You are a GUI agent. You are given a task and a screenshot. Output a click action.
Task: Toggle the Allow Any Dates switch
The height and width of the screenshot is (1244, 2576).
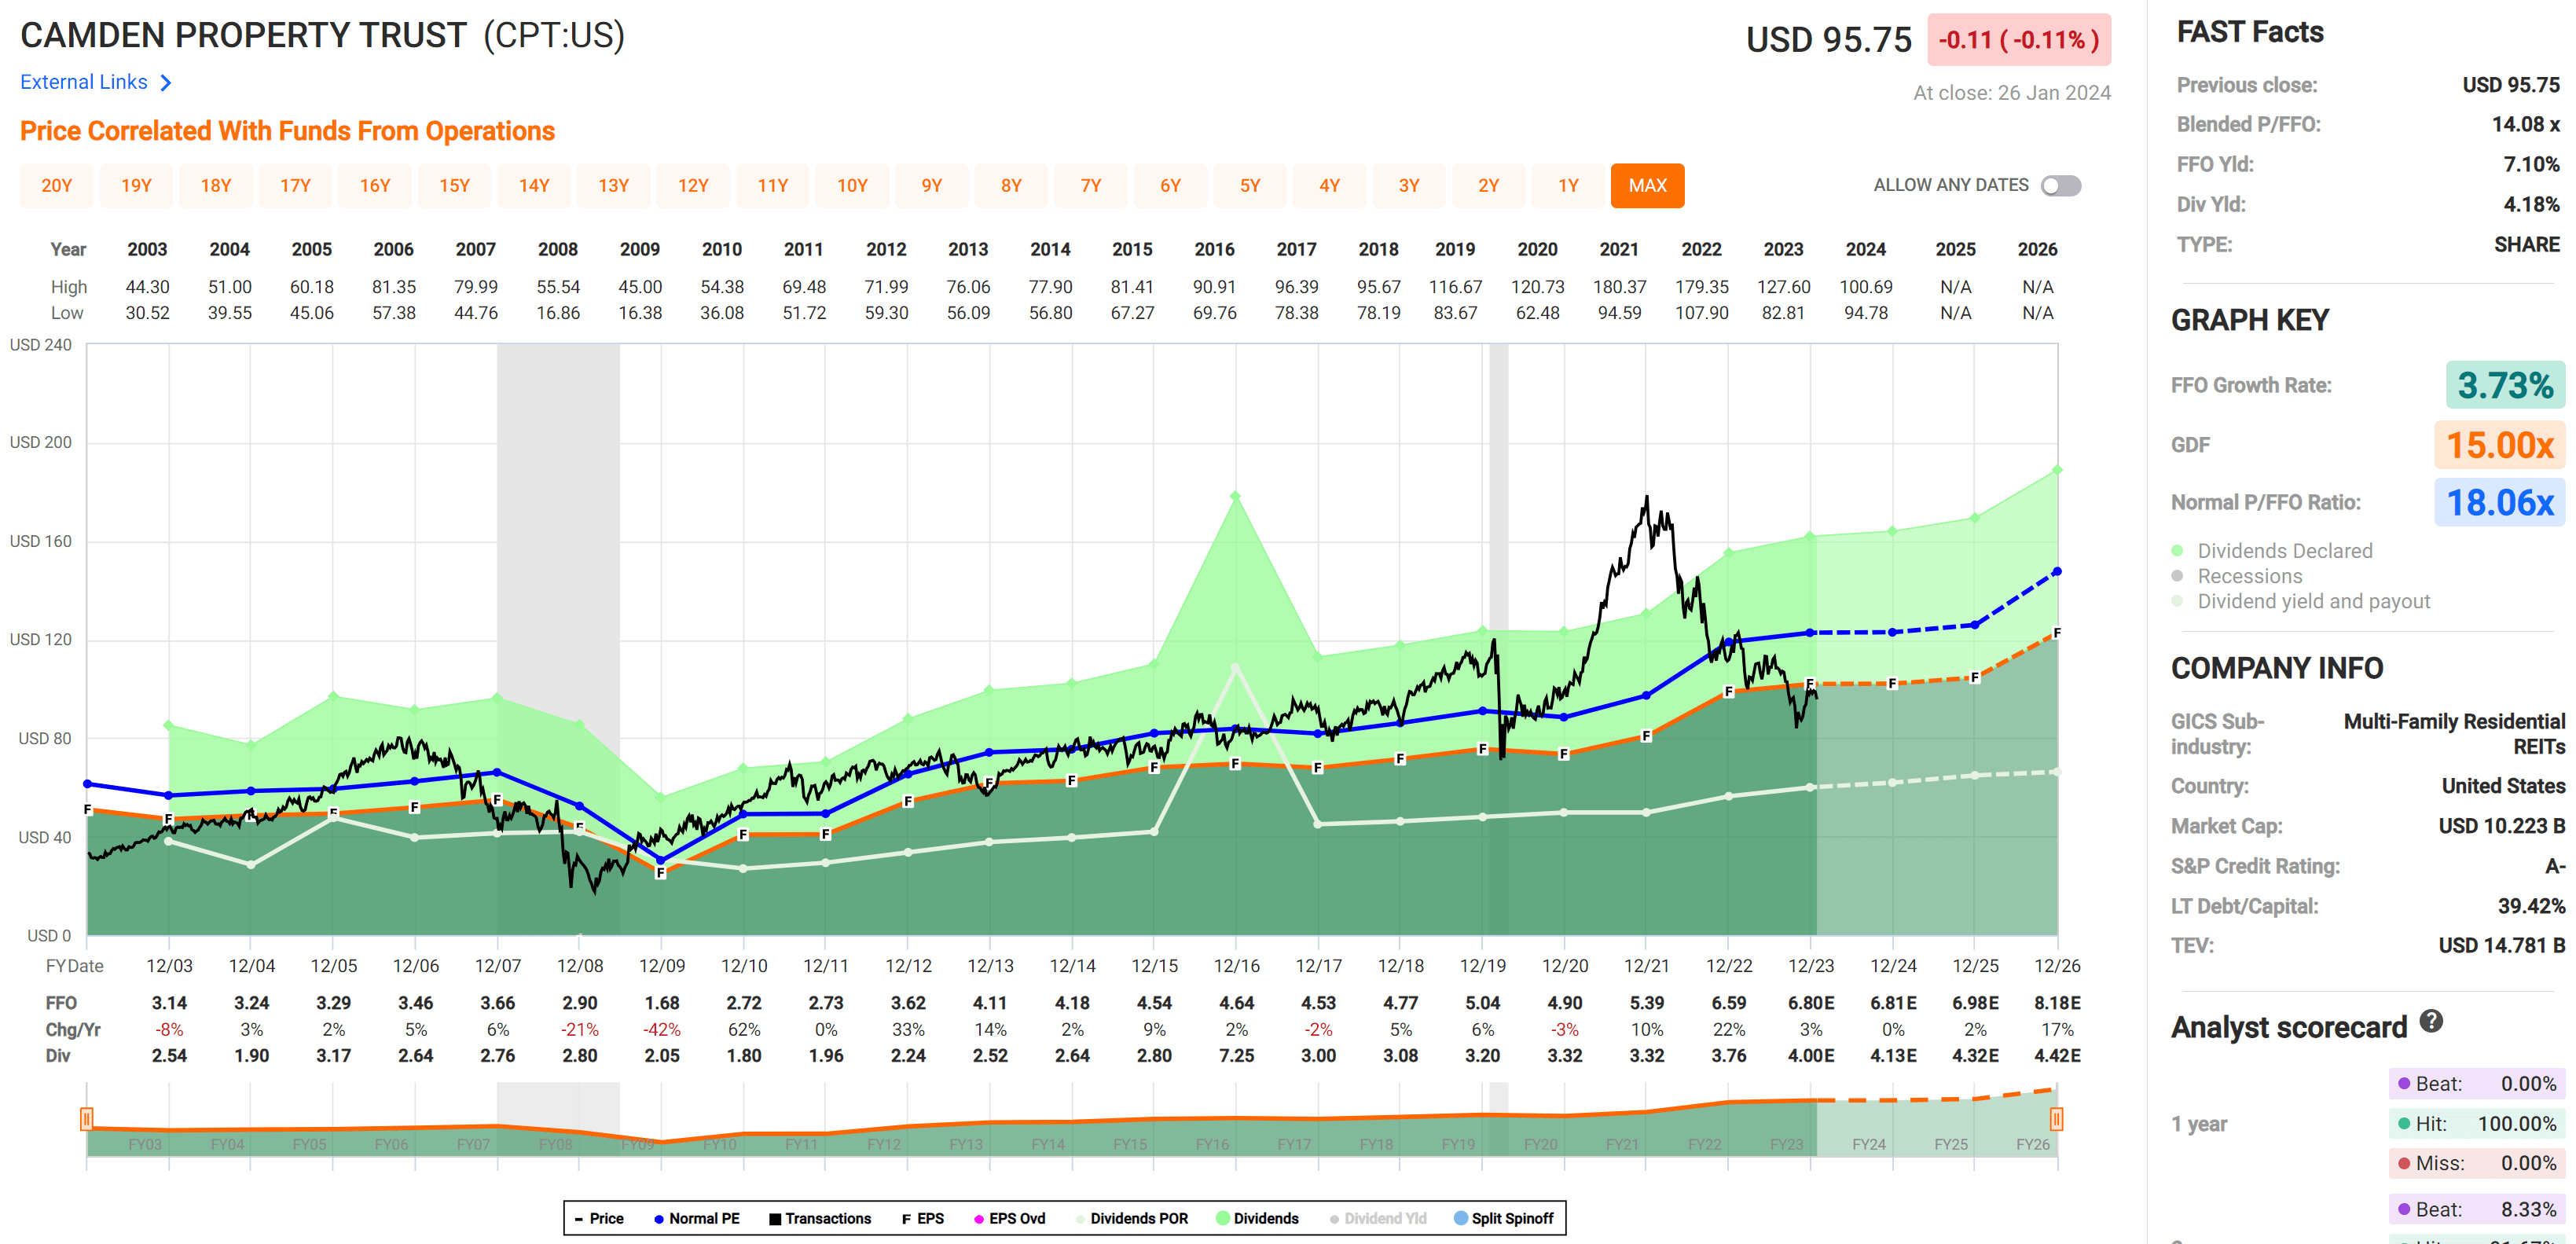click(x=2061, y=186)
